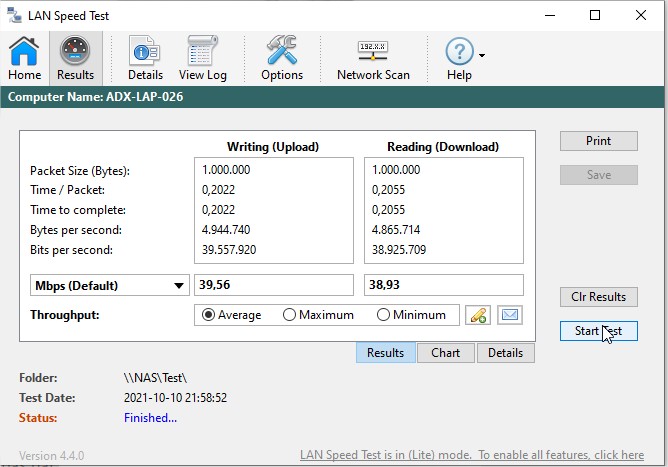This screenshot has height=467, width=668.
Task: Click download Bytes per second 4.865.714
Action: 396,230
